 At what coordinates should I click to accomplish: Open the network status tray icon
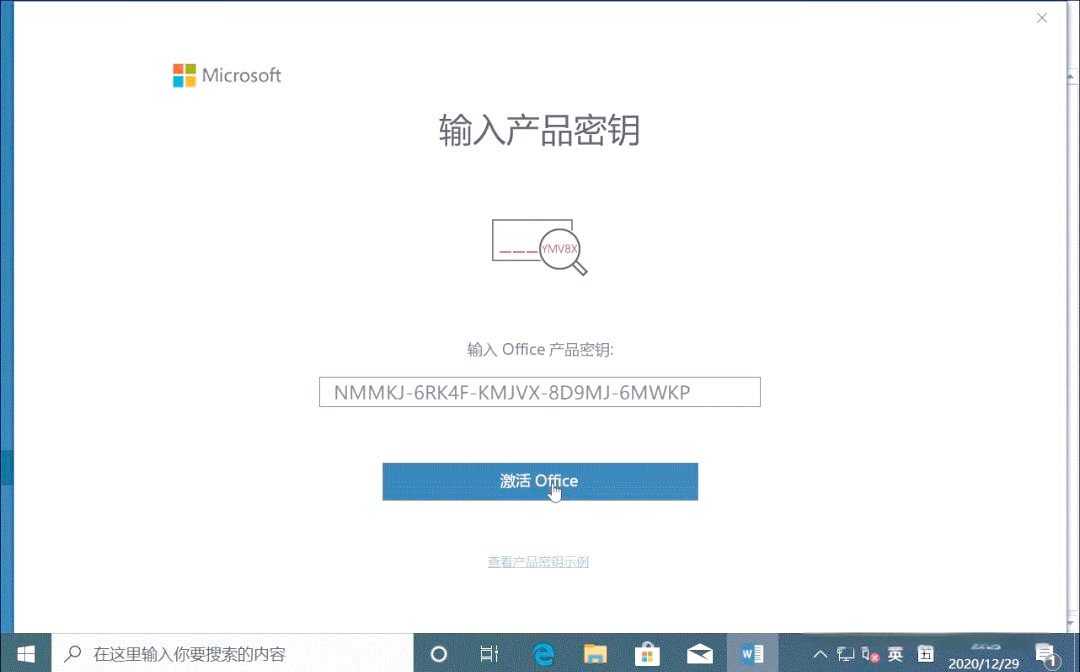(845, 654)
